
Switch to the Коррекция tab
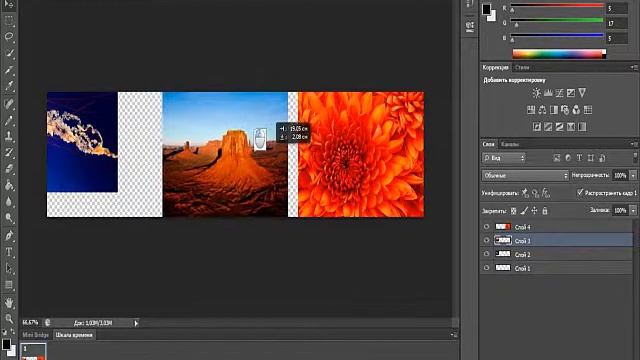point(496,67)
